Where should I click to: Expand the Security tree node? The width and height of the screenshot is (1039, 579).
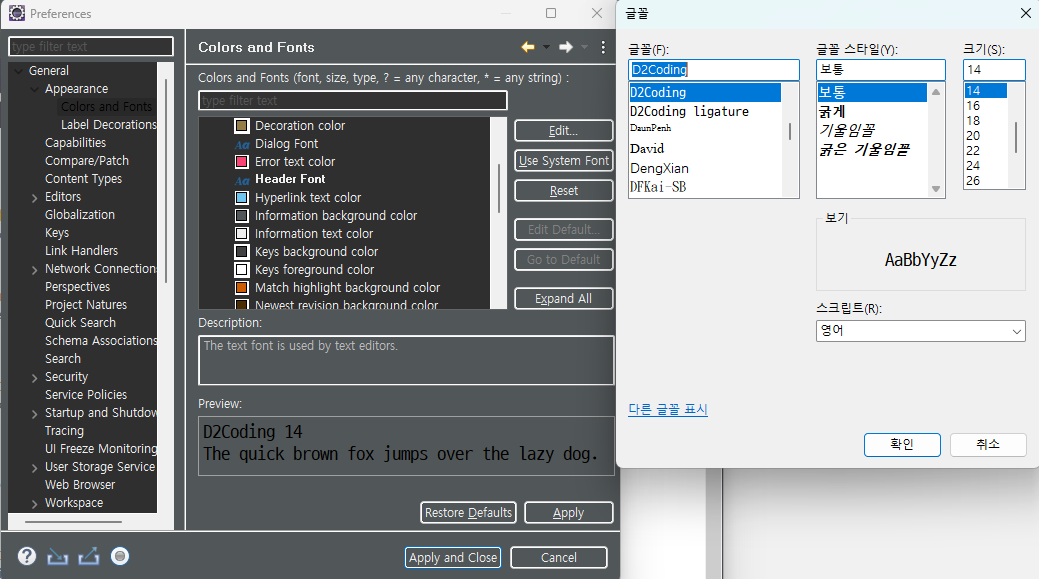[34, 378]
